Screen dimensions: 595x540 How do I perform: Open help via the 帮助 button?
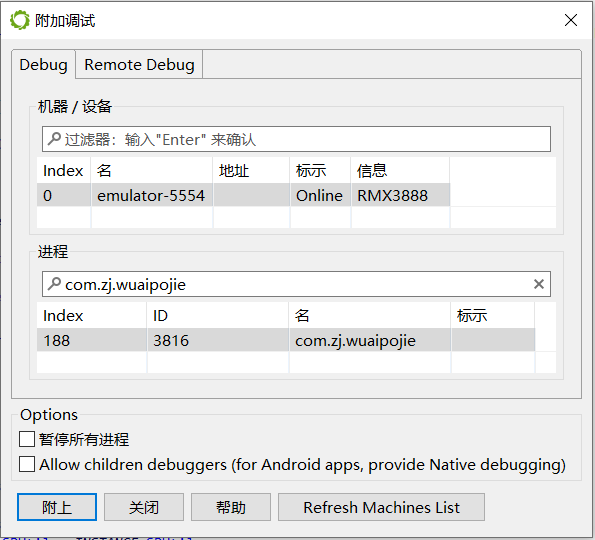[x=231, y=507]
